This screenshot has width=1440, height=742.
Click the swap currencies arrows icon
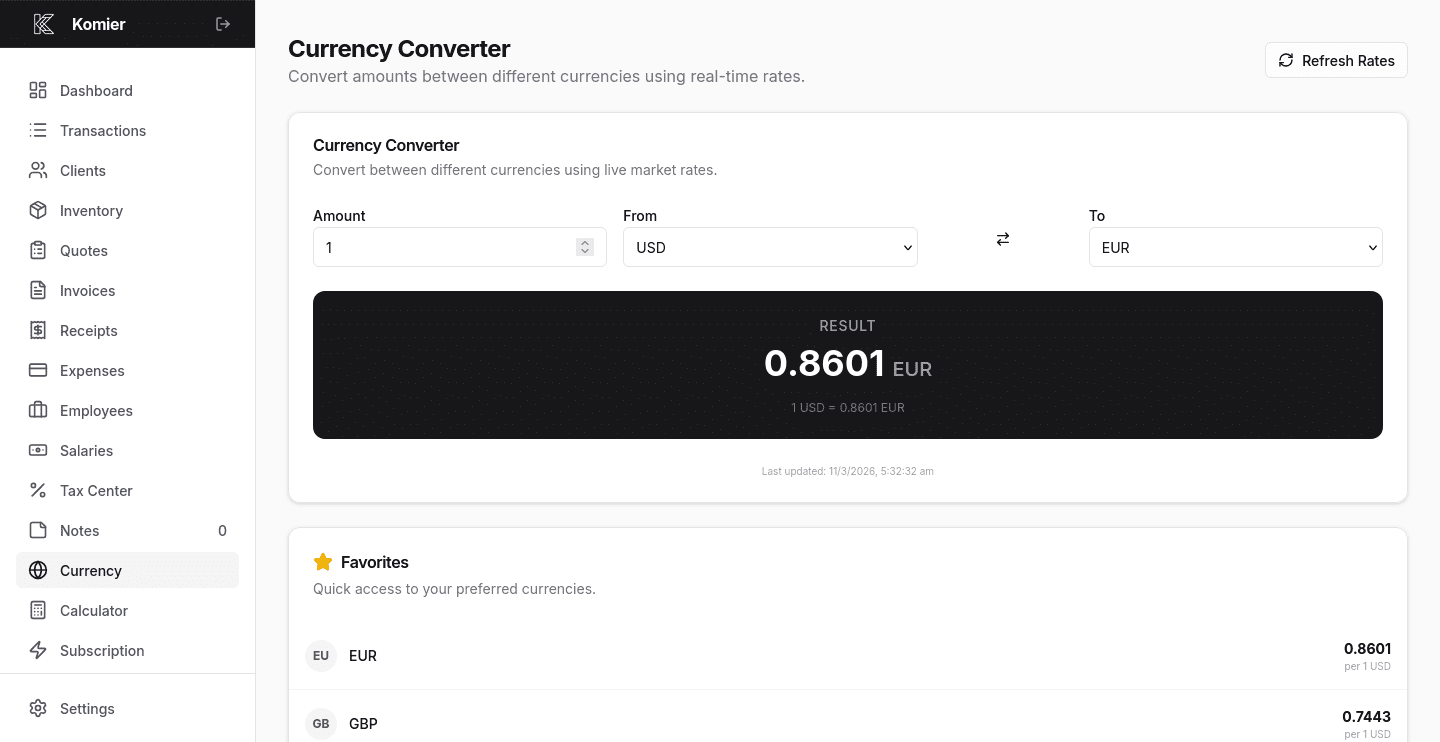[1002, 239]
